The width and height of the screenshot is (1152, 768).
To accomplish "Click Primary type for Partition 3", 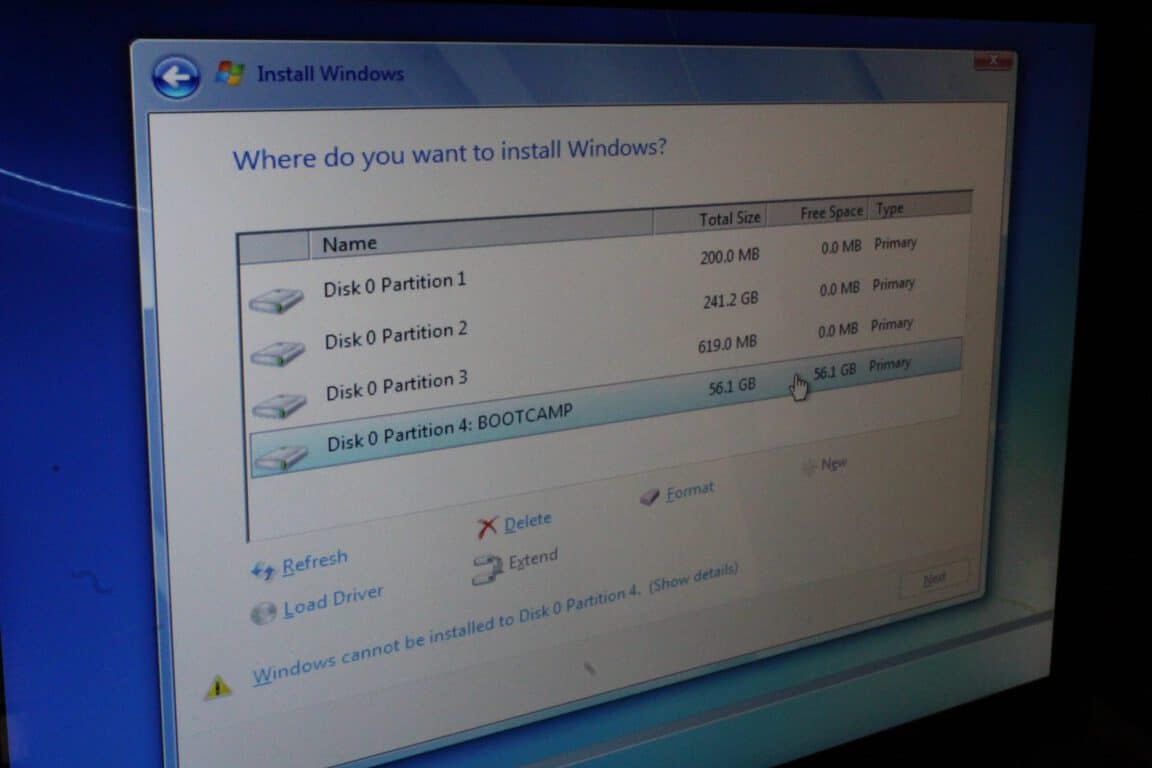I will tap(892, 324).
